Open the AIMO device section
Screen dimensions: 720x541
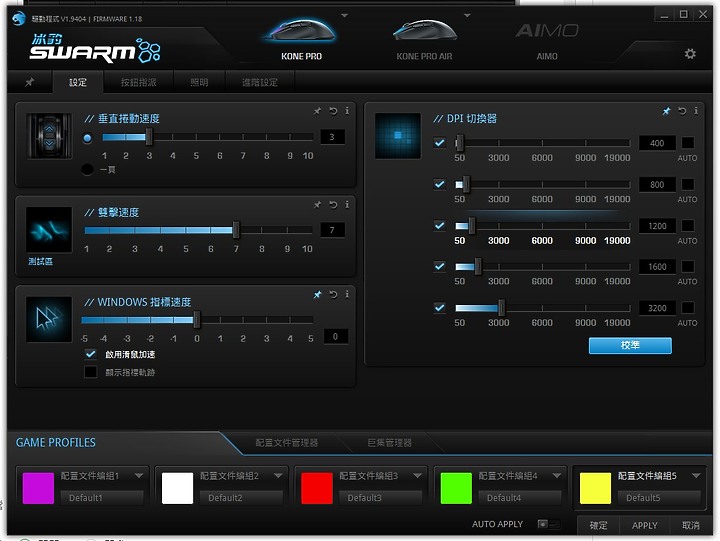pos(547,39)
